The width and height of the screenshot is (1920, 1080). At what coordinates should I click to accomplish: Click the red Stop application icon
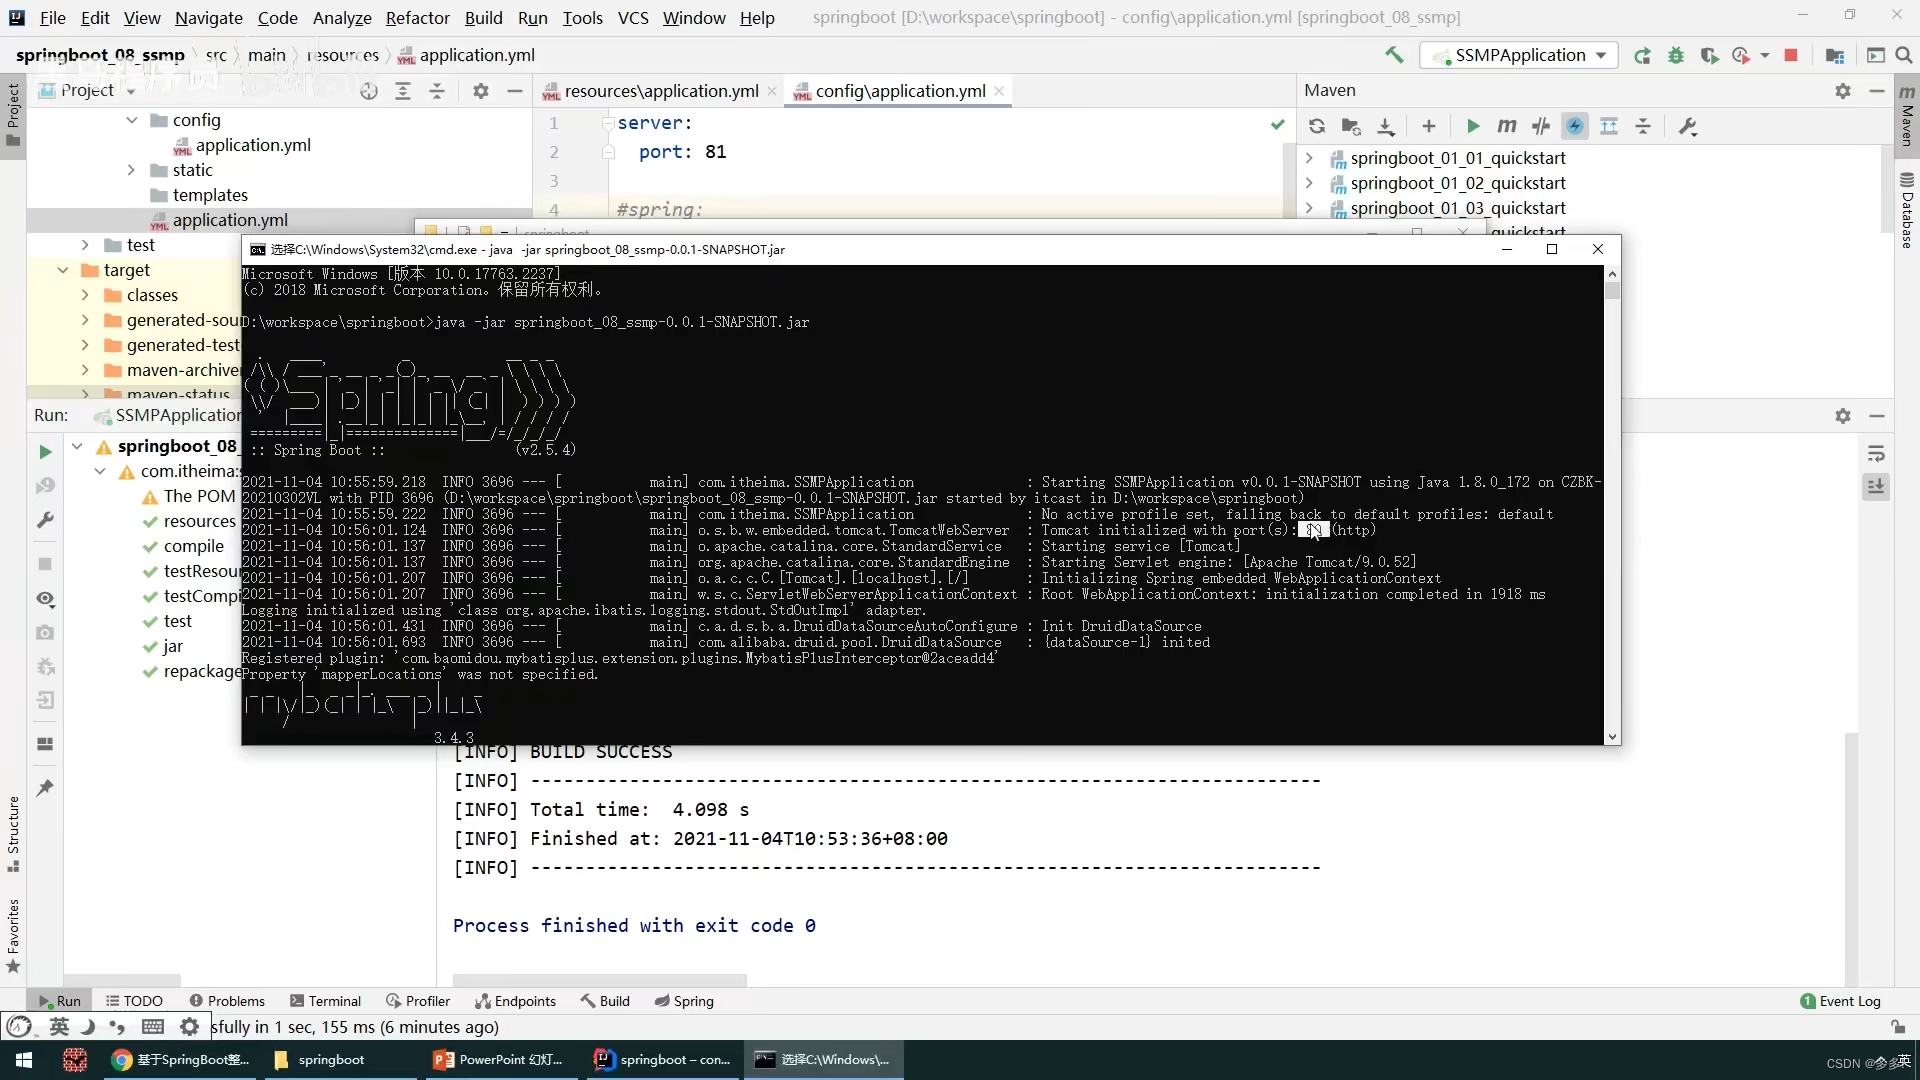coord(1791,55)
